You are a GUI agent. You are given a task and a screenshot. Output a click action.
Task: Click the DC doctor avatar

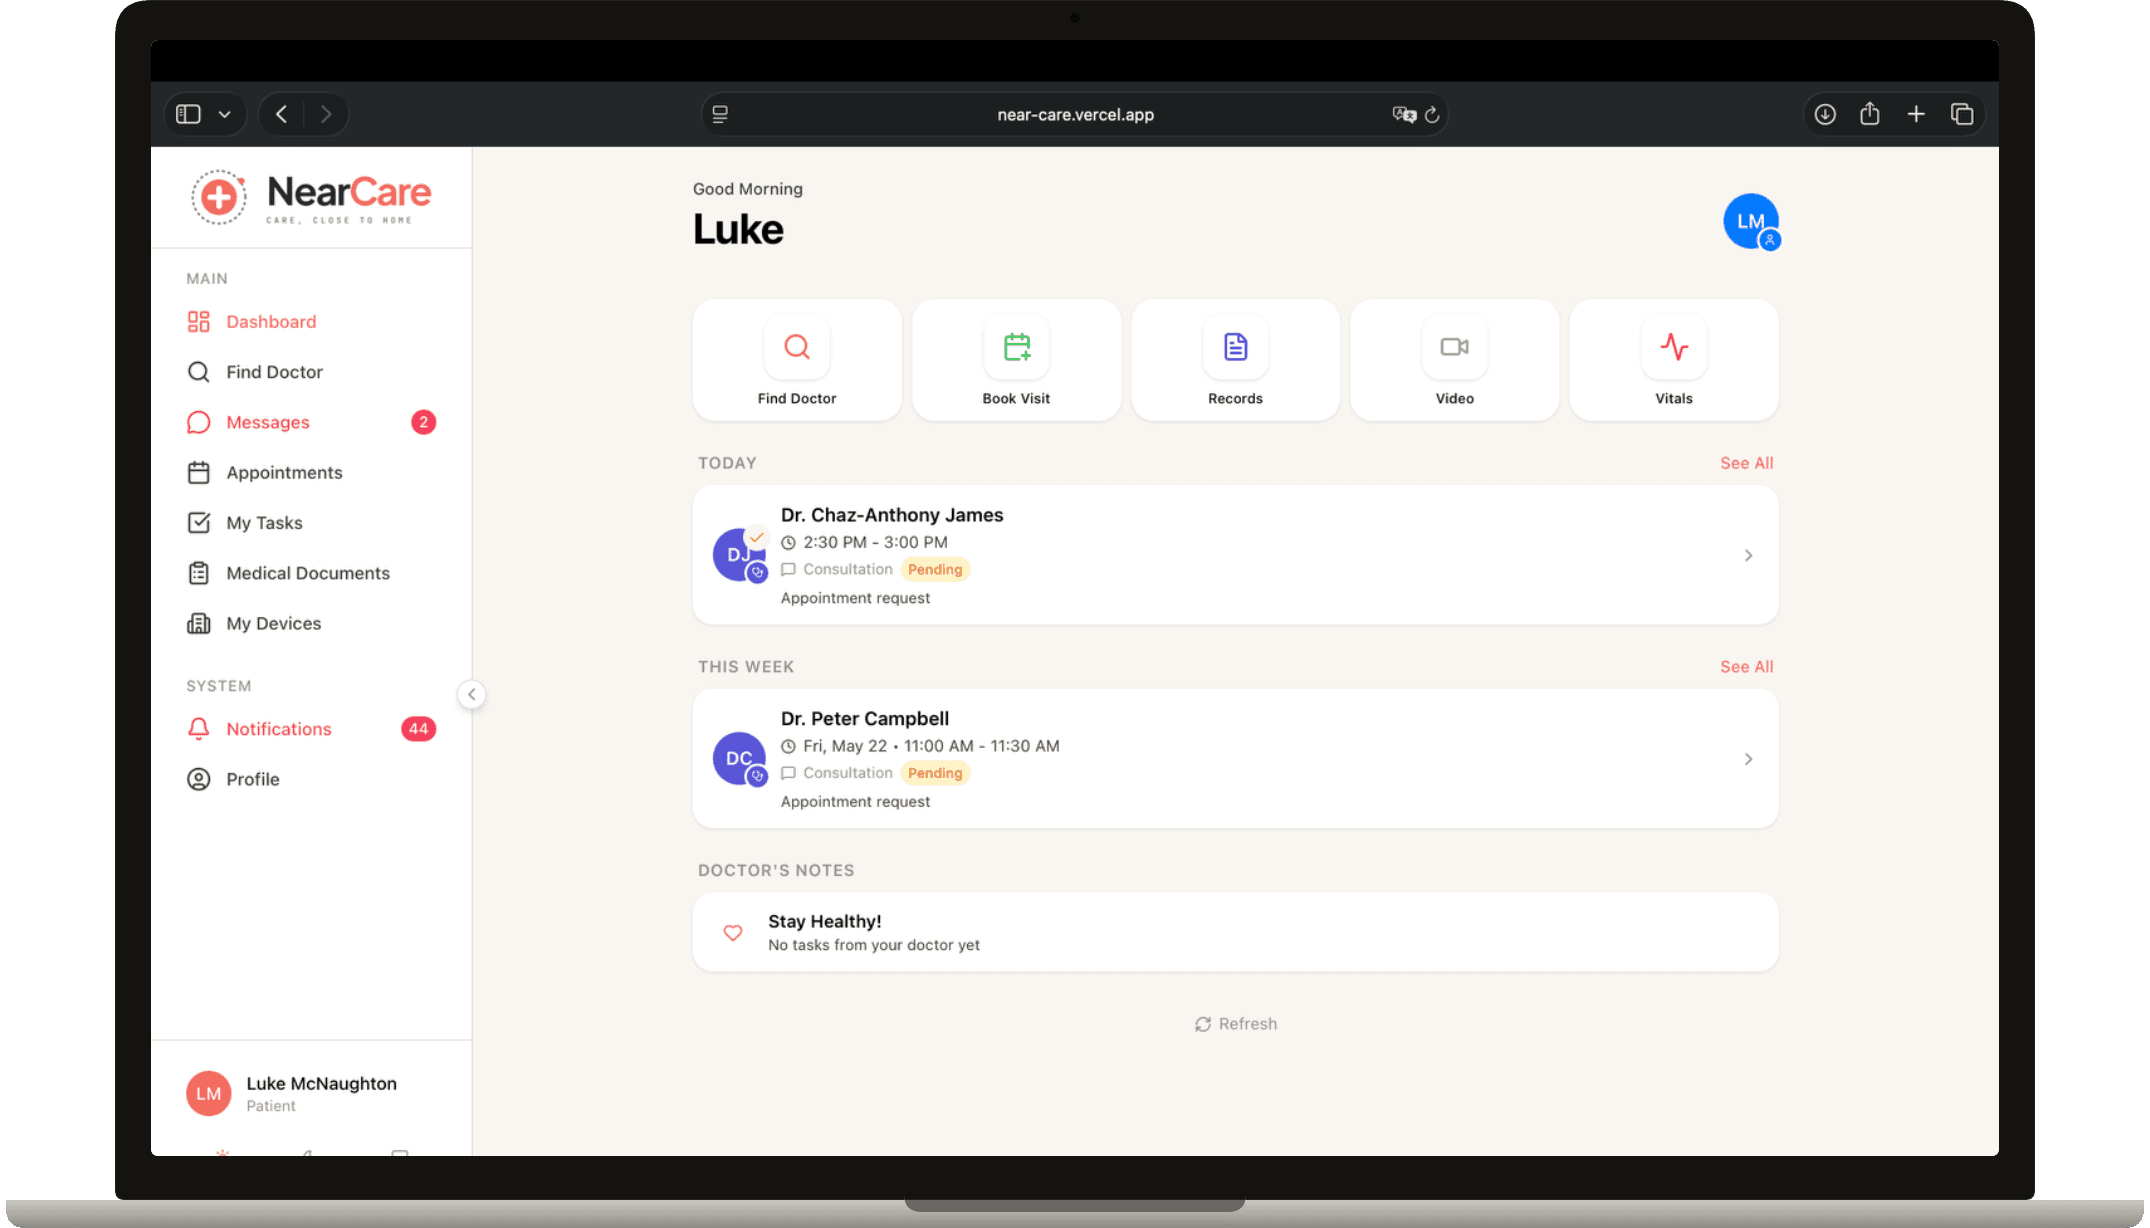pos(739,759)
